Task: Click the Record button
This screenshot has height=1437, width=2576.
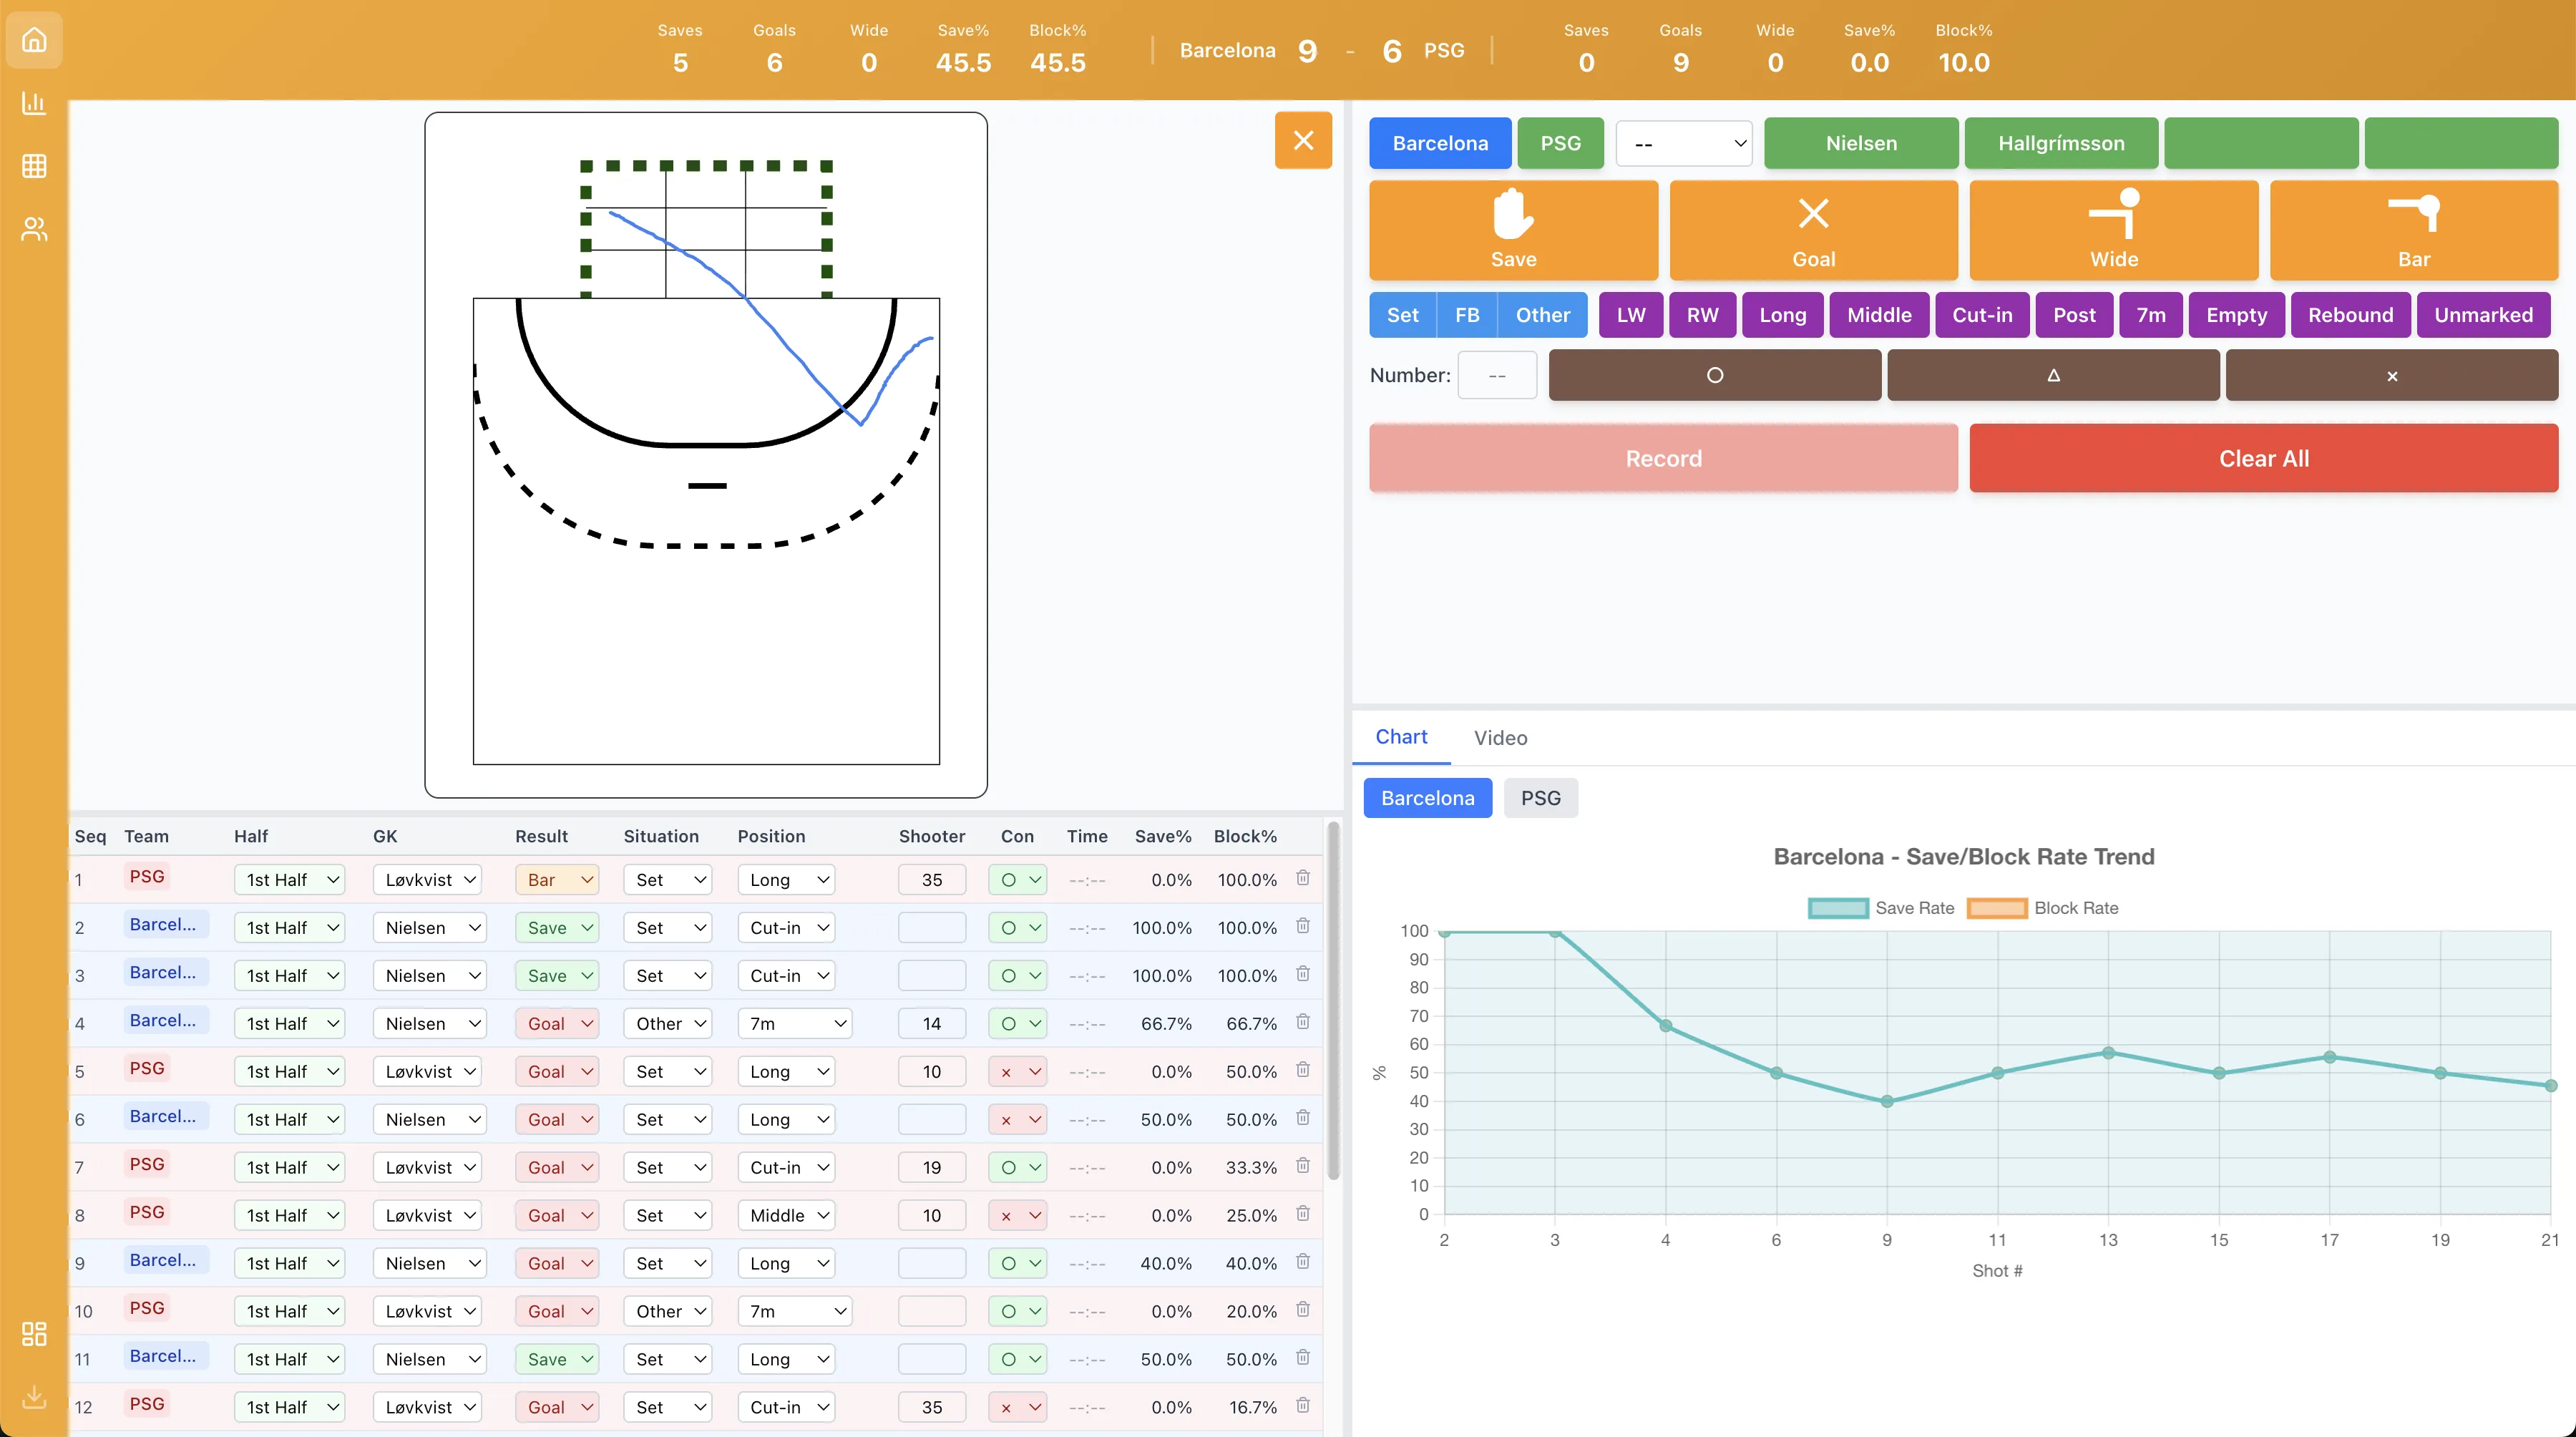Action: coord(1663,458)
